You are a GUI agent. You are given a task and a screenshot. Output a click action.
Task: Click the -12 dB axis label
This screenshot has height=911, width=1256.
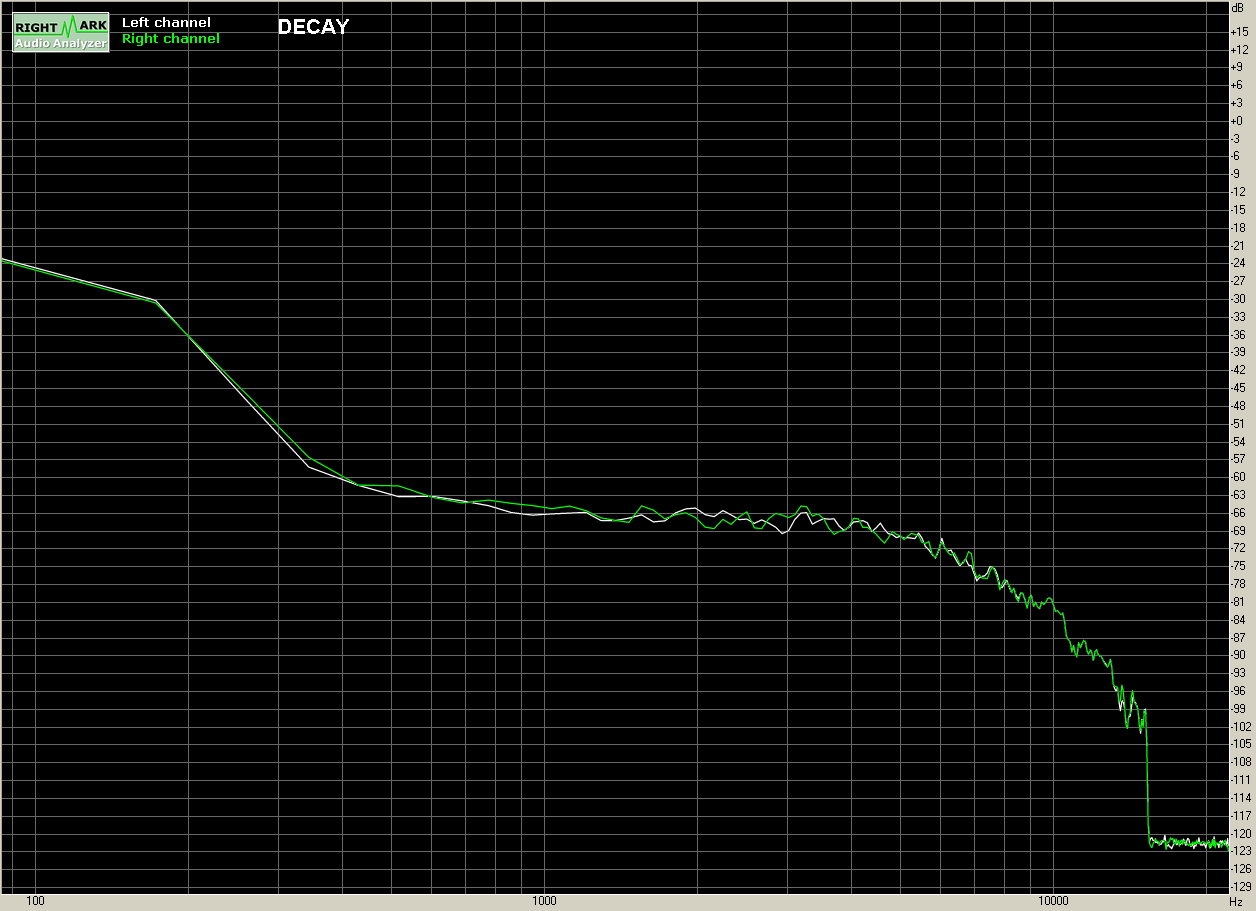click(x=1239, y=192)
